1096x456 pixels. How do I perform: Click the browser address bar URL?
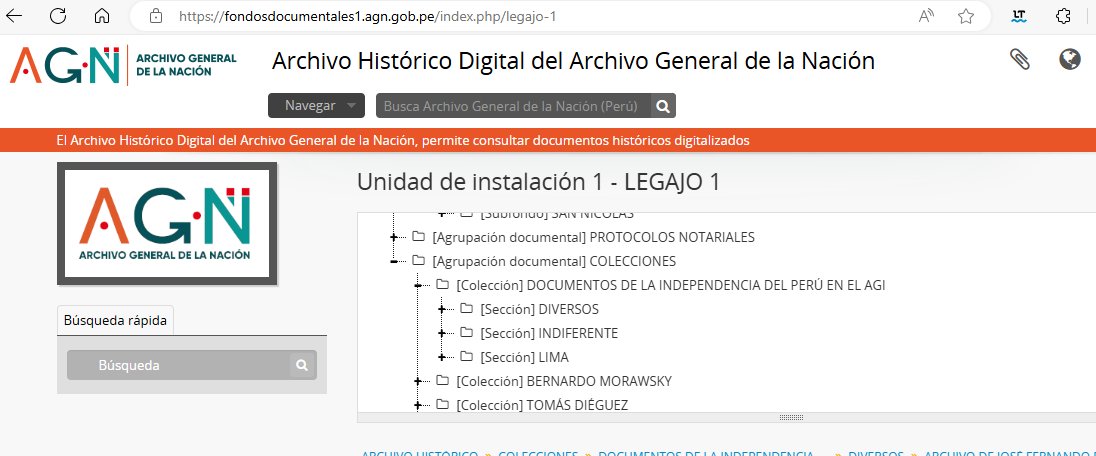pyautogui.click(x=368, y=16)
